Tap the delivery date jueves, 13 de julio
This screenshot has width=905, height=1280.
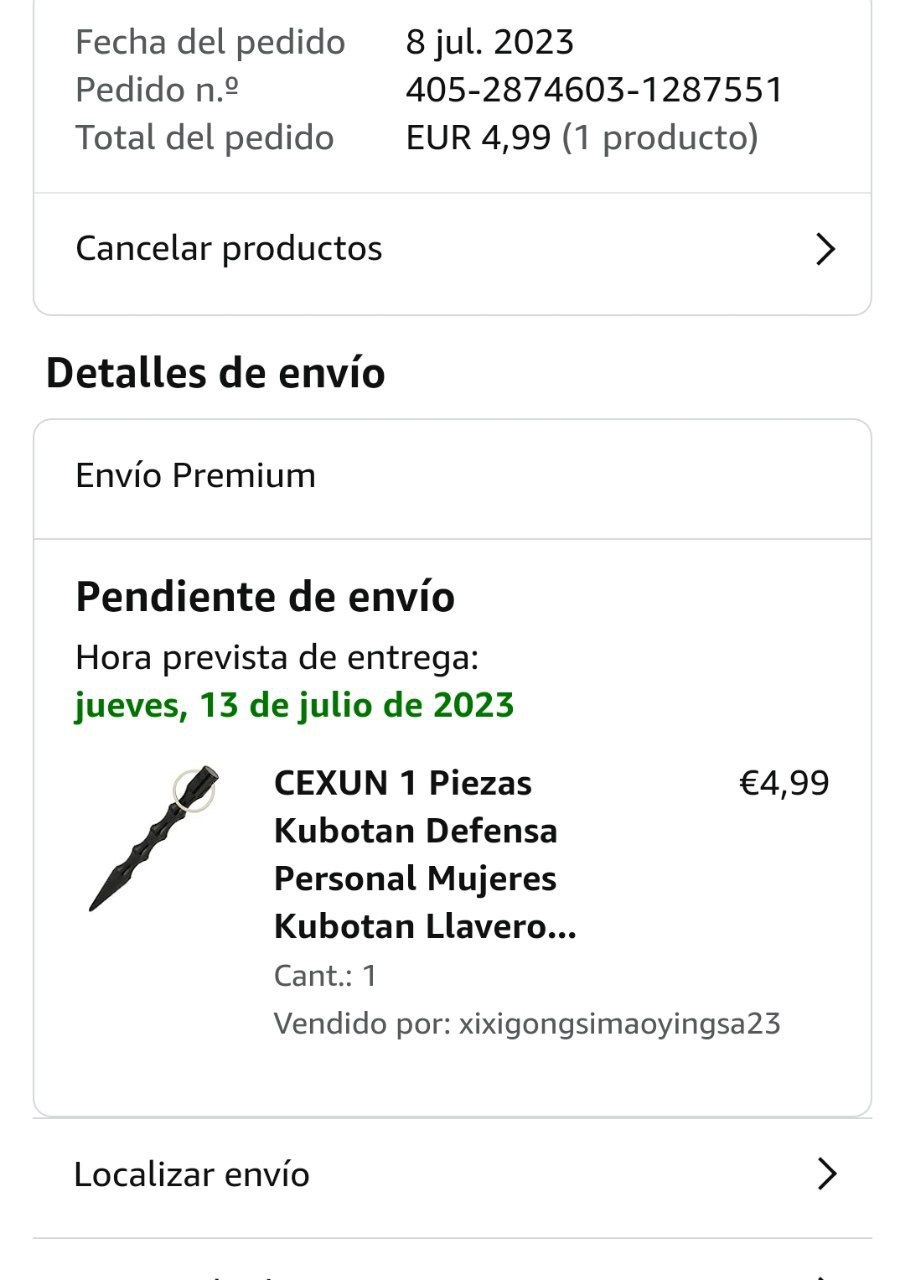(294, 706)
